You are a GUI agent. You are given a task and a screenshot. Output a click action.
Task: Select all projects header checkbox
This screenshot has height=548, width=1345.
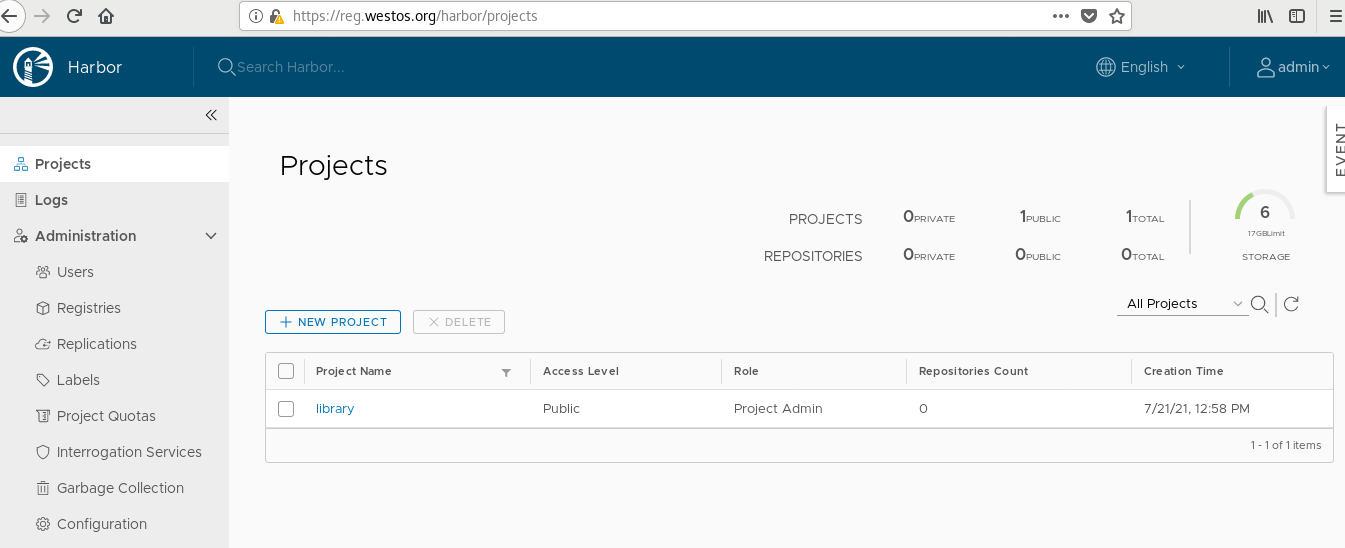tap(286, 371)
